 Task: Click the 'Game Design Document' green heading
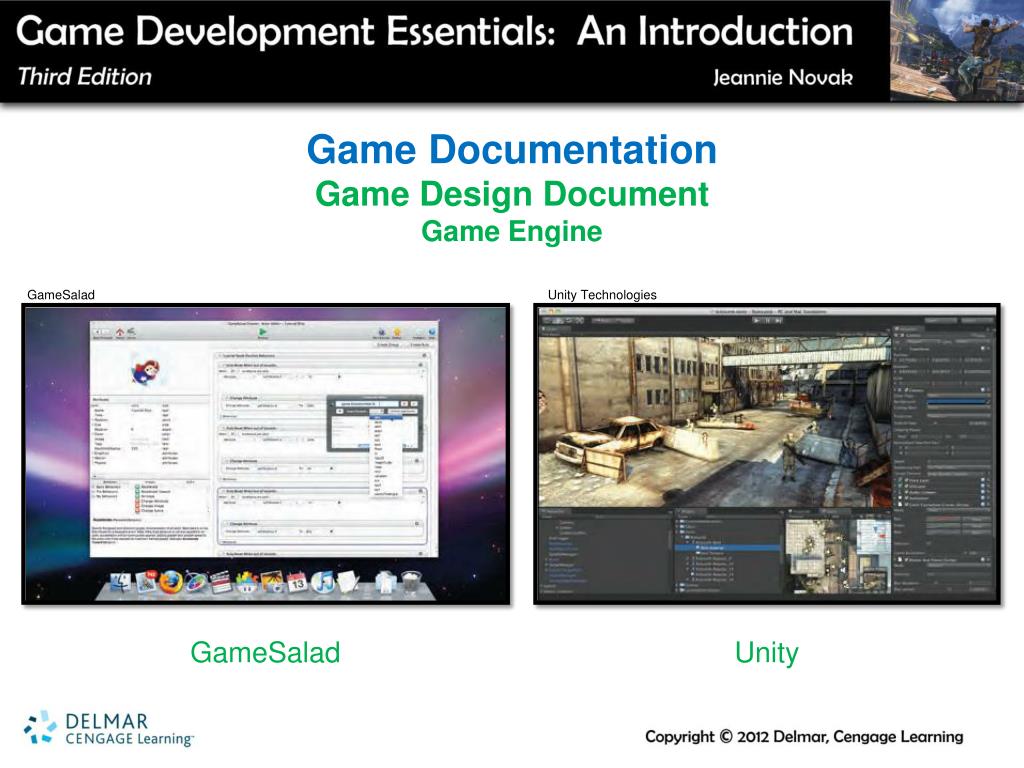512,194
